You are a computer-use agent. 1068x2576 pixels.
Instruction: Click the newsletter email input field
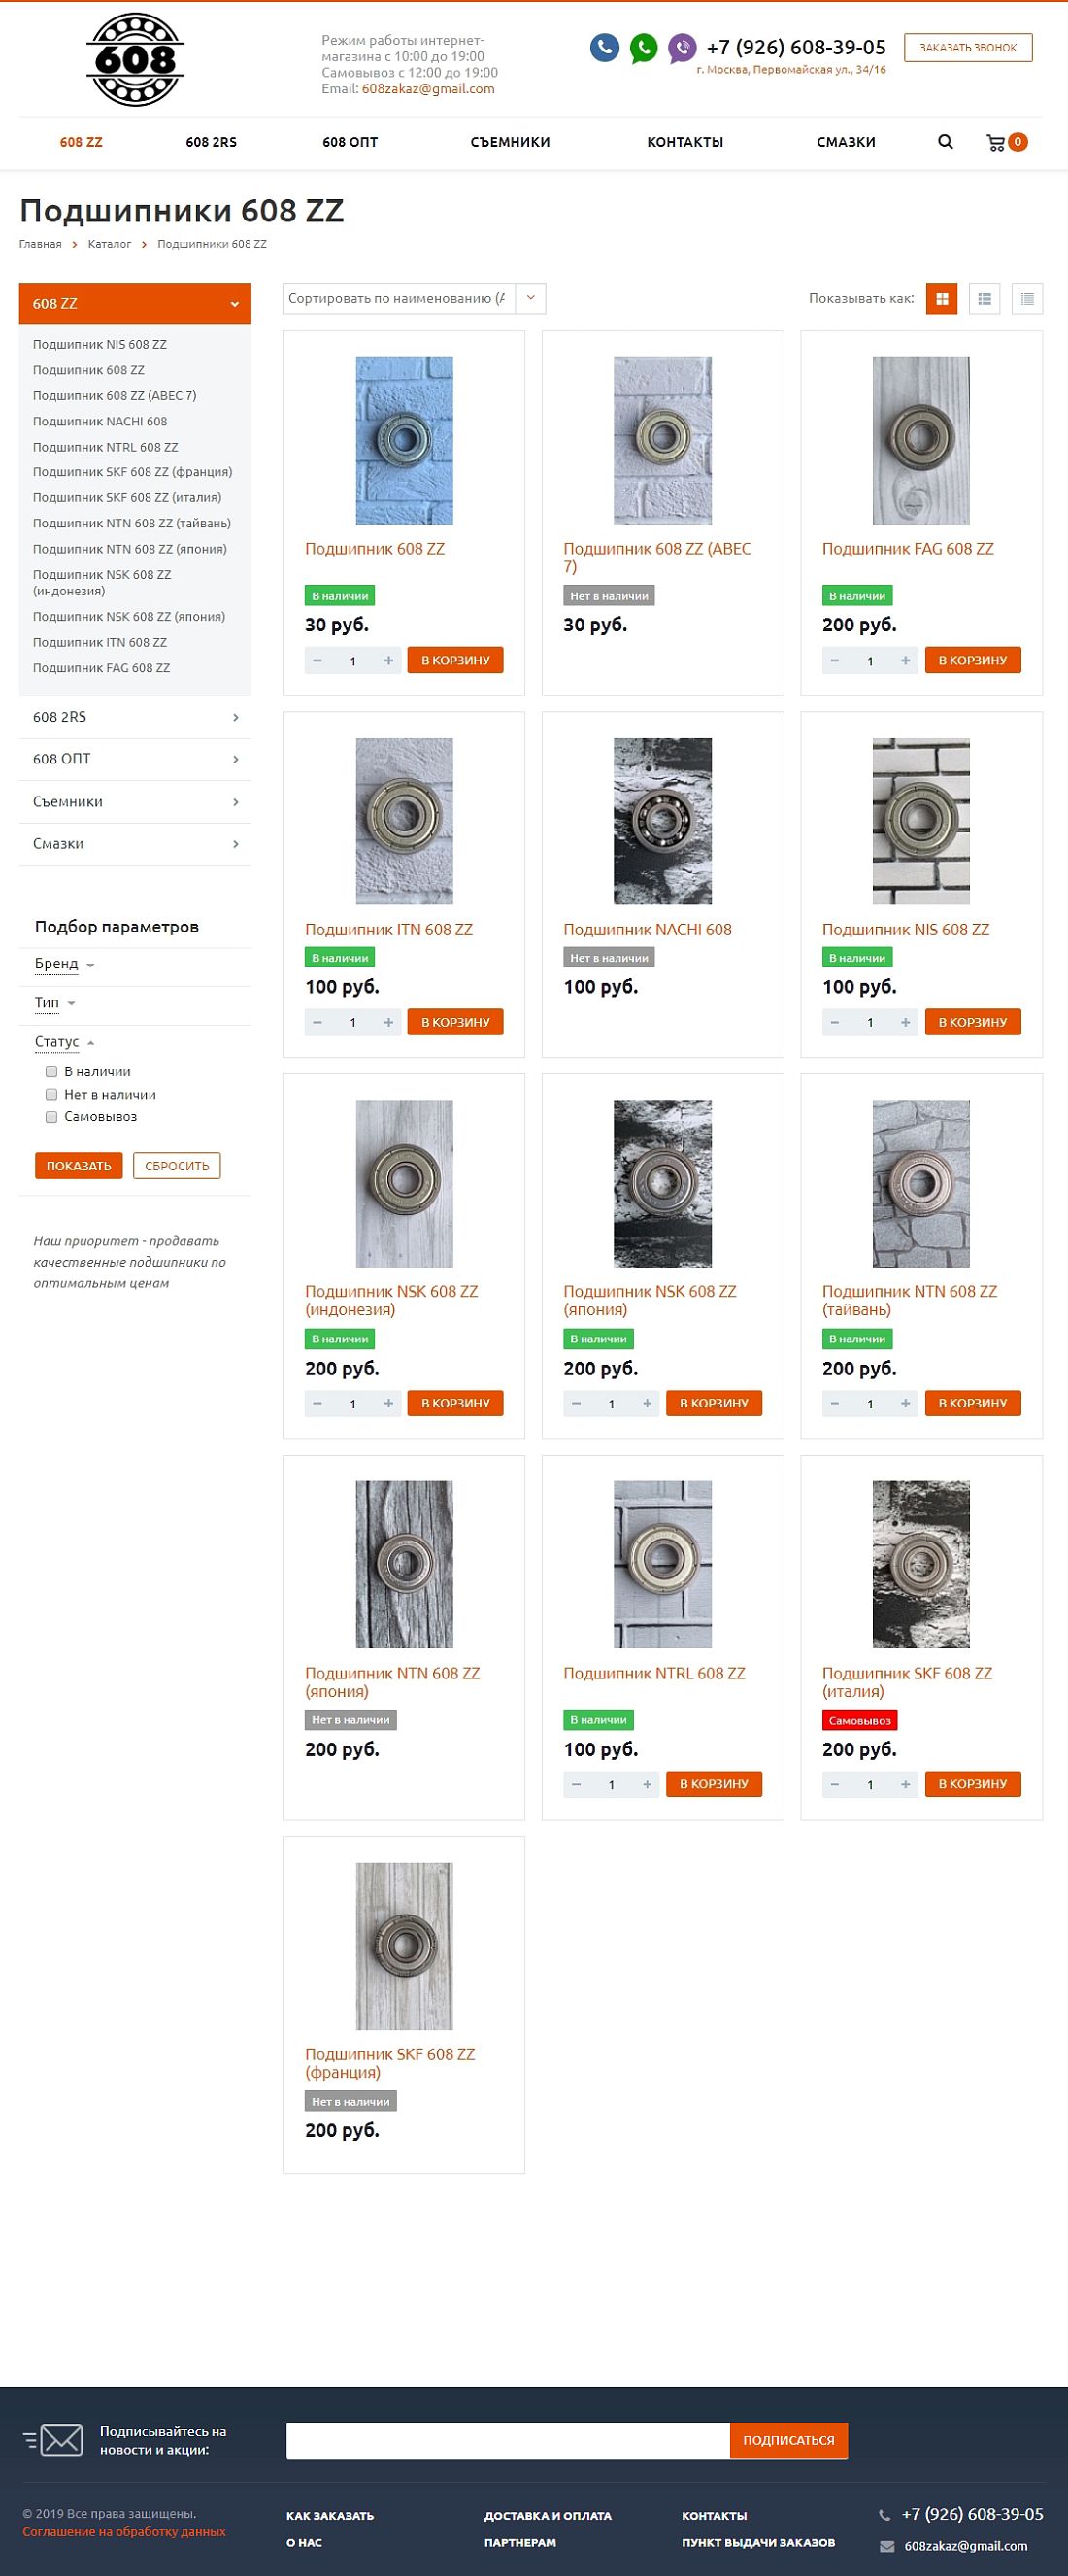pyautogui.click(x=508, y=2440)
